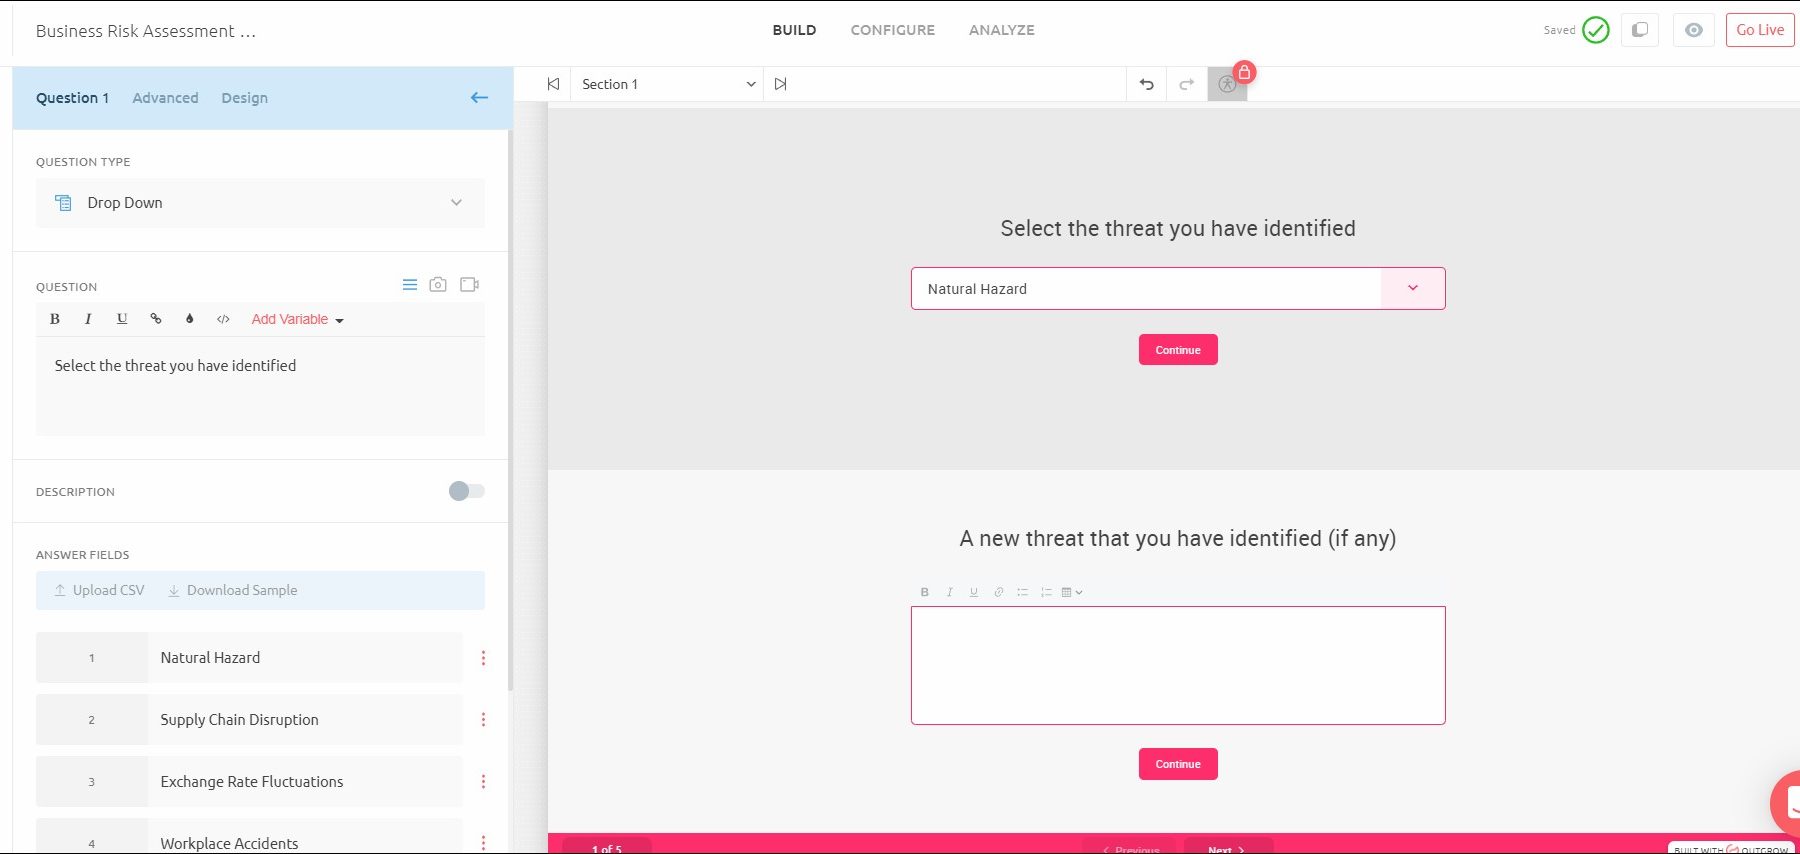The width and height of the screenshot is (1800, 854).
Task: Open options menu for Natural Hazard answer
Action: click(483, 658)
